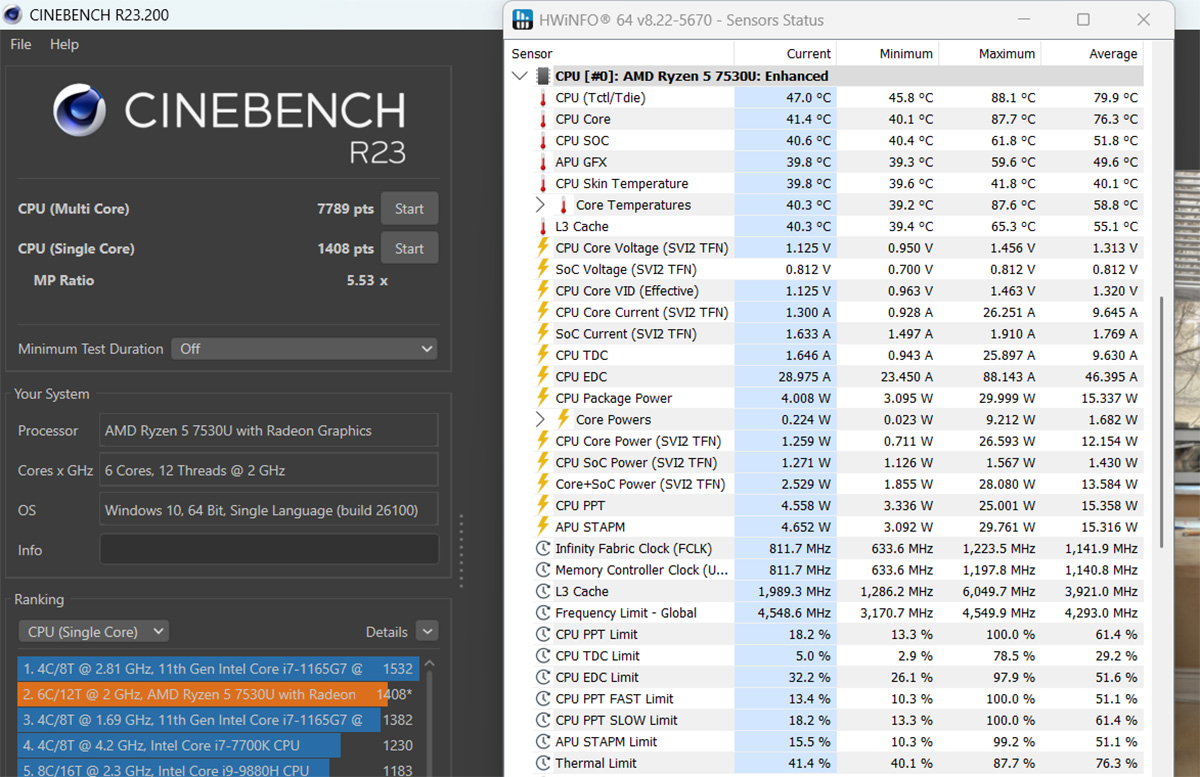Screen dimensions: 1200x777
Task: Click the CPU PPT Limit row label
Action: pos(596,635)
